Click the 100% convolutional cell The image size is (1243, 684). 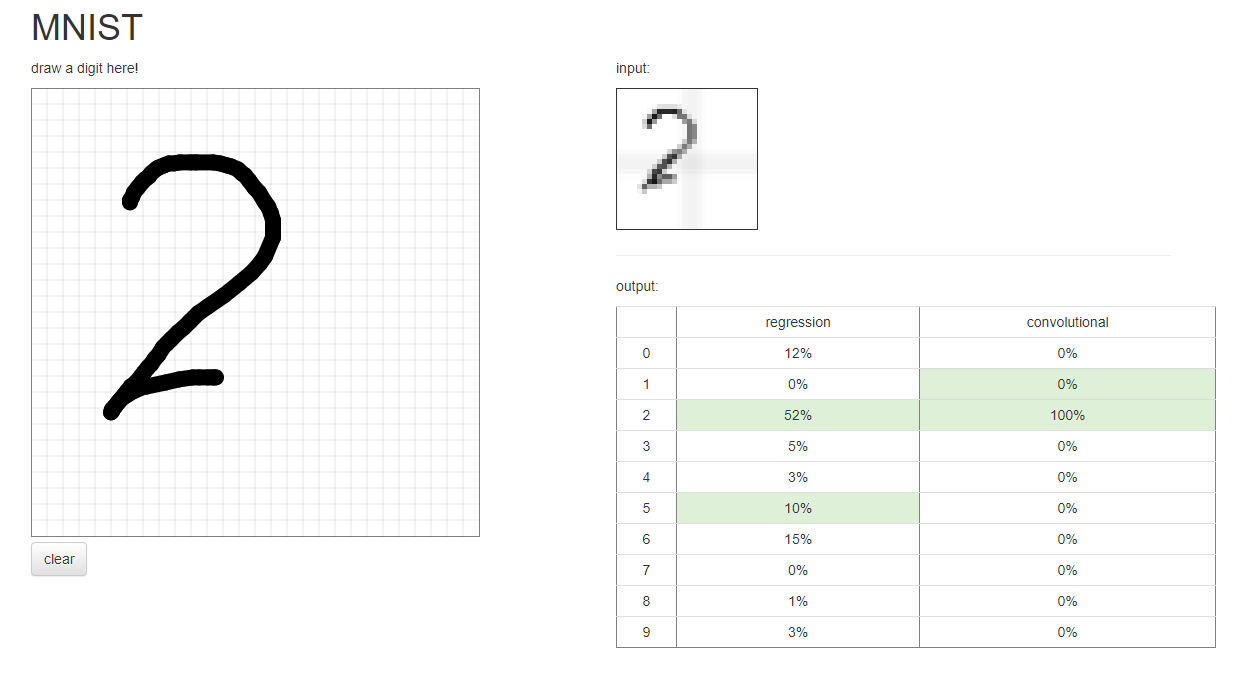click(1067, 415)
